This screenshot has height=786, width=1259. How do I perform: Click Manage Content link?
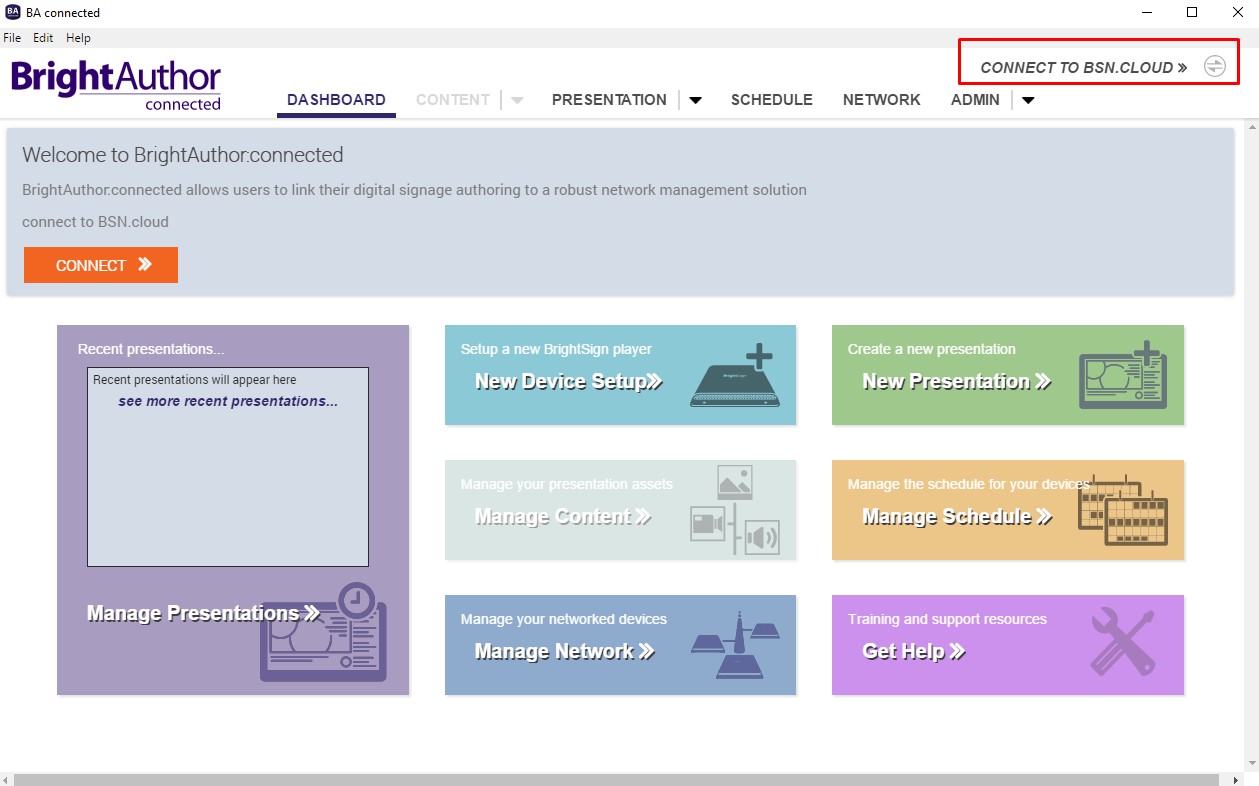563,517
